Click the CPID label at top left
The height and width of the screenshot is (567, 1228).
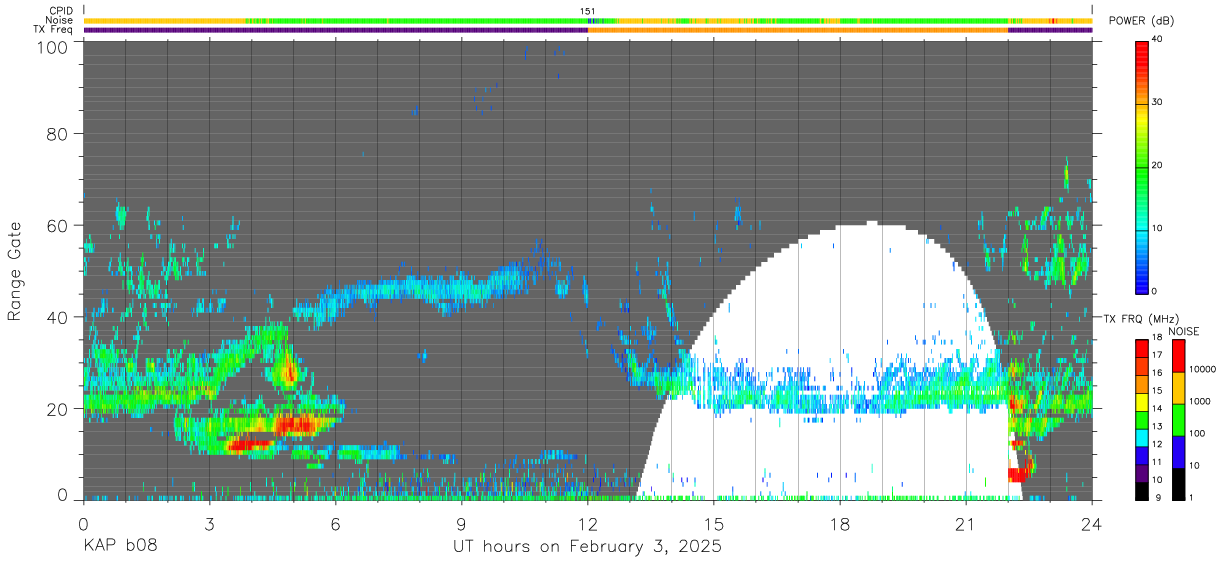click(59, 11)
